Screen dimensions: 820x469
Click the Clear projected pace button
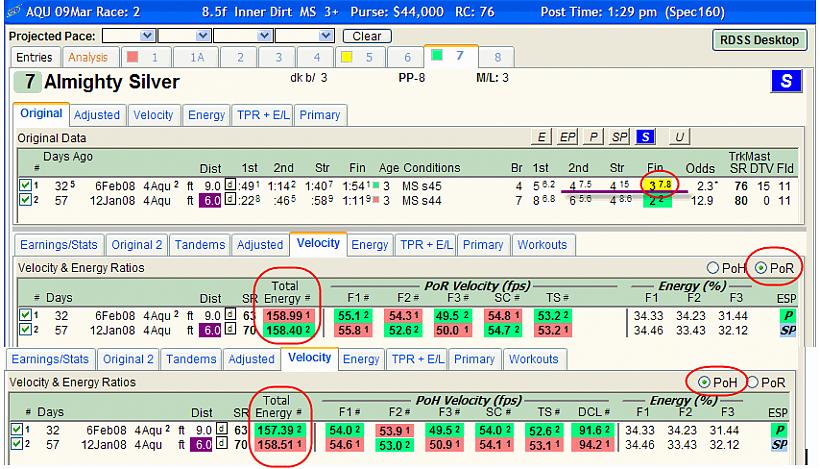click(x=367, y=36)
